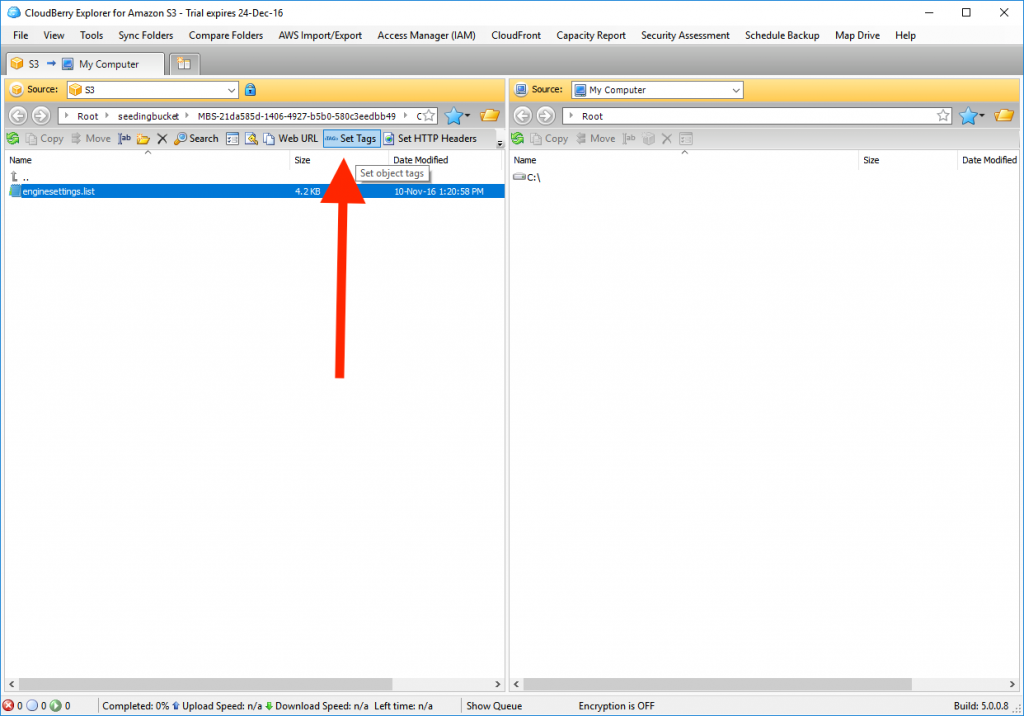Open the AWS Import/Export menu
The image size is (1024, 716).
(320, 35)
